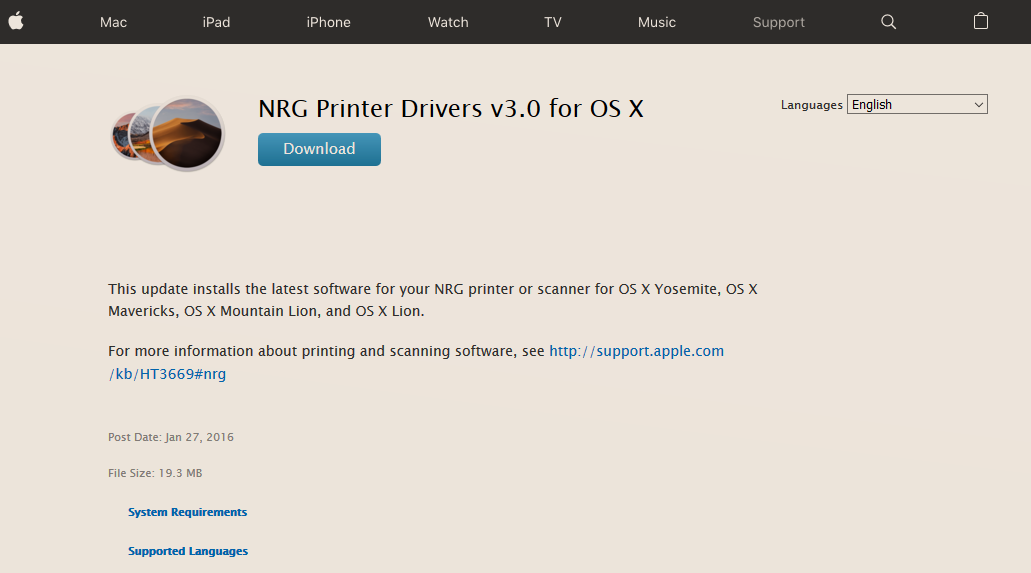The width and height of the screenshot is (1031, 573).
Task: Expand the Supported Languages section
Action: 187,551
